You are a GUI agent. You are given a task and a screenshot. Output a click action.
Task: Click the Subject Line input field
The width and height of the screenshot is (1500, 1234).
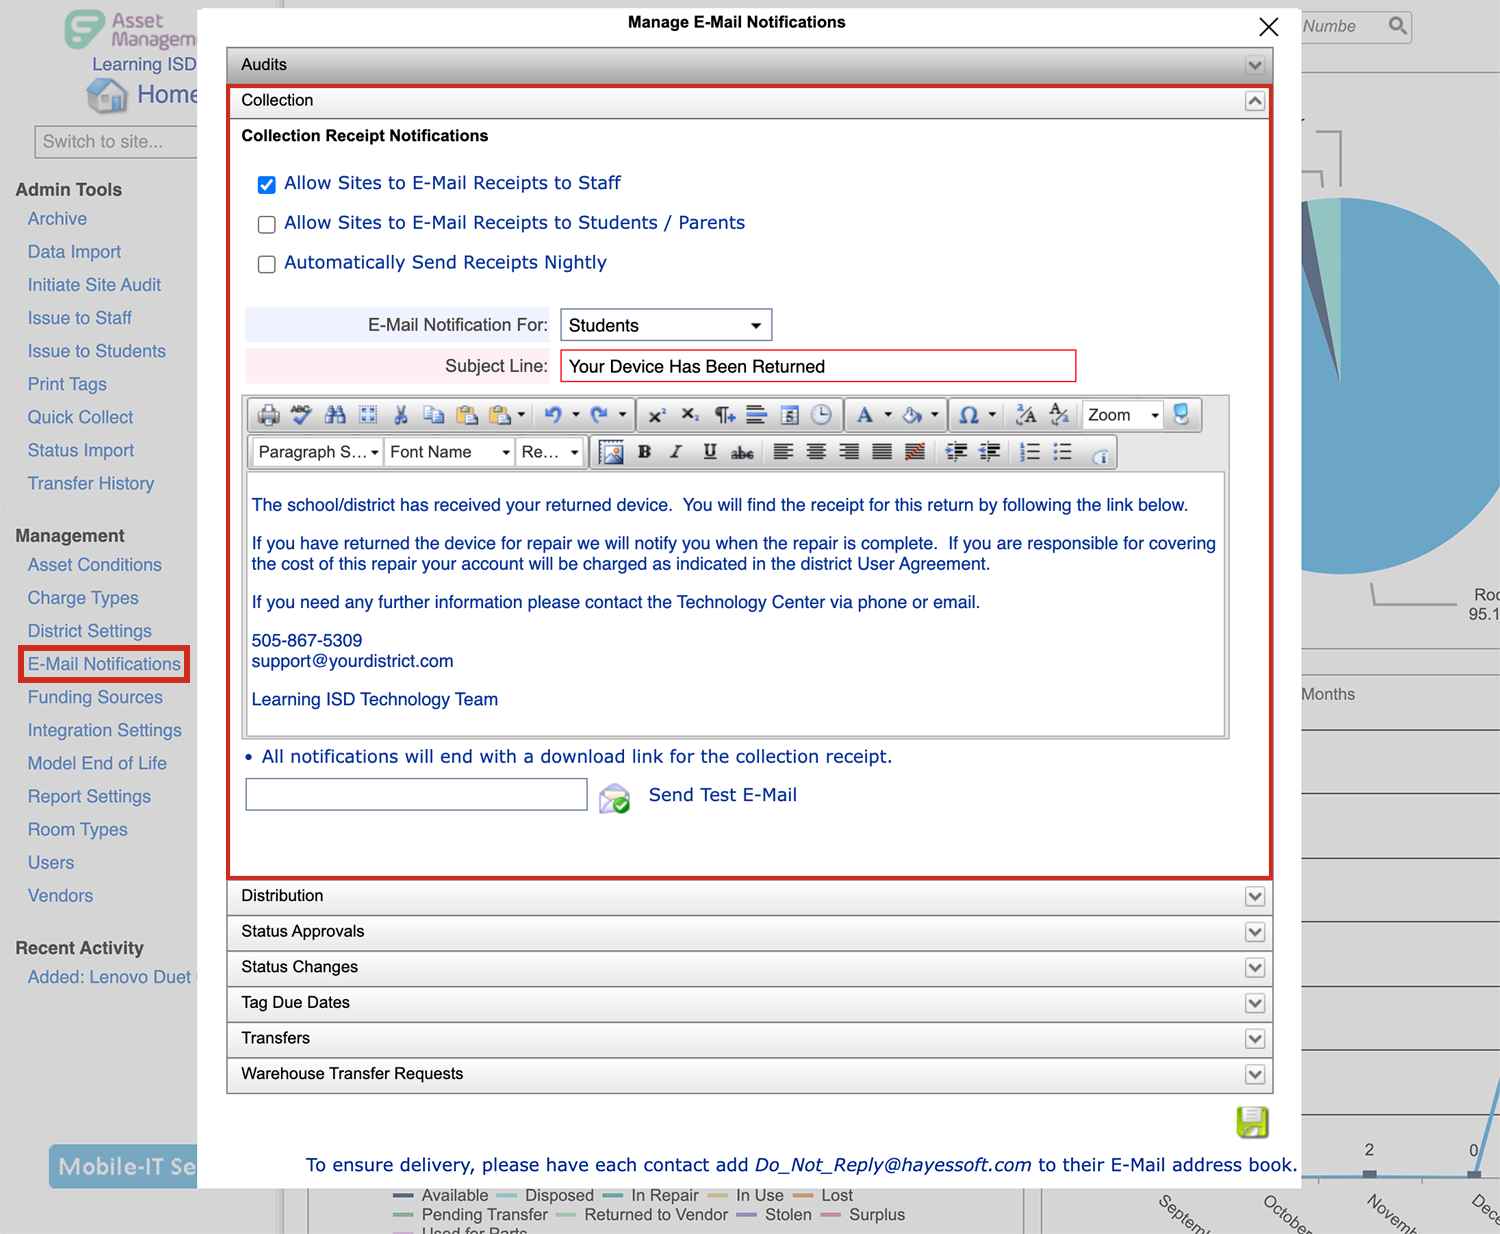pyautogui.click(x=818, y=366)
